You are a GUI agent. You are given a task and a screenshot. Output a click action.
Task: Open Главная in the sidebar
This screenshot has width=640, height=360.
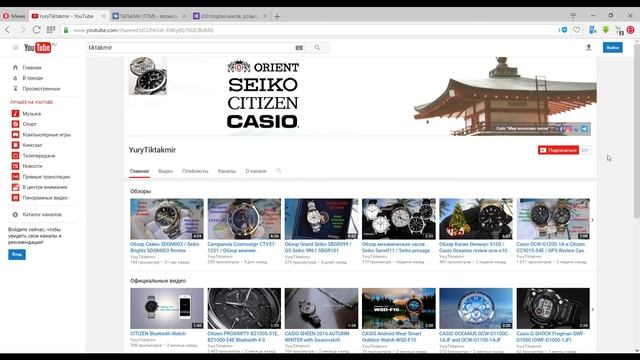point(32,67)
